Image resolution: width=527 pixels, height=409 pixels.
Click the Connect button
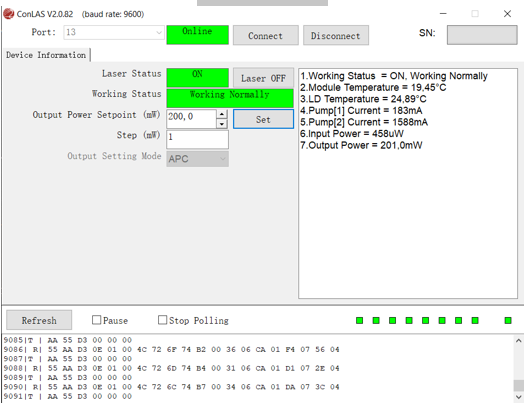click(266, 35)
